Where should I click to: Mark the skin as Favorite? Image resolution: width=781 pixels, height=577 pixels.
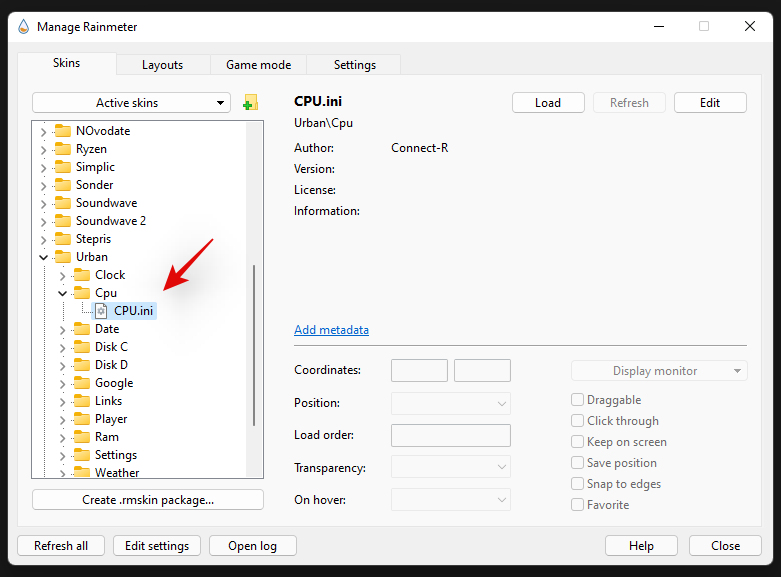pos(577,504)
